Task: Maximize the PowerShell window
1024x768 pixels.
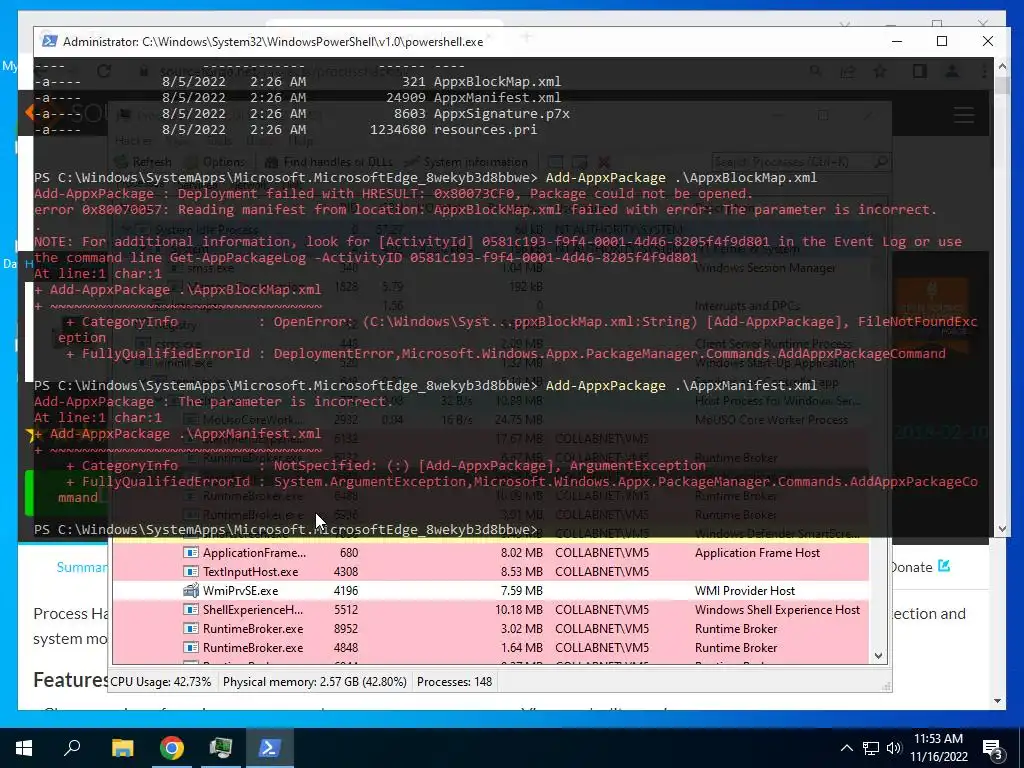Action: 942,41
